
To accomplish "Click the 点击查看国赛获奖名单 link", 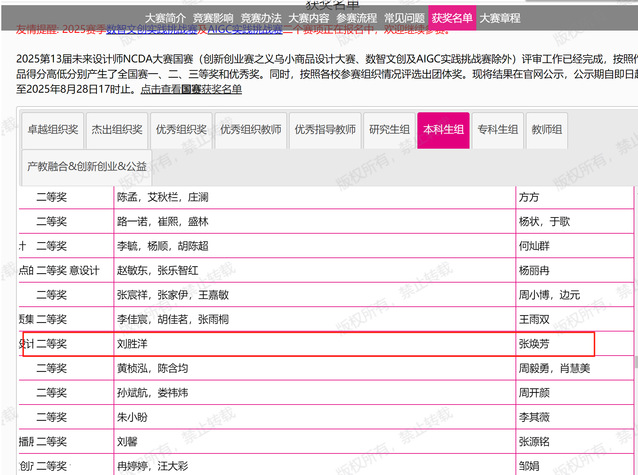I will tap(190, 89).
